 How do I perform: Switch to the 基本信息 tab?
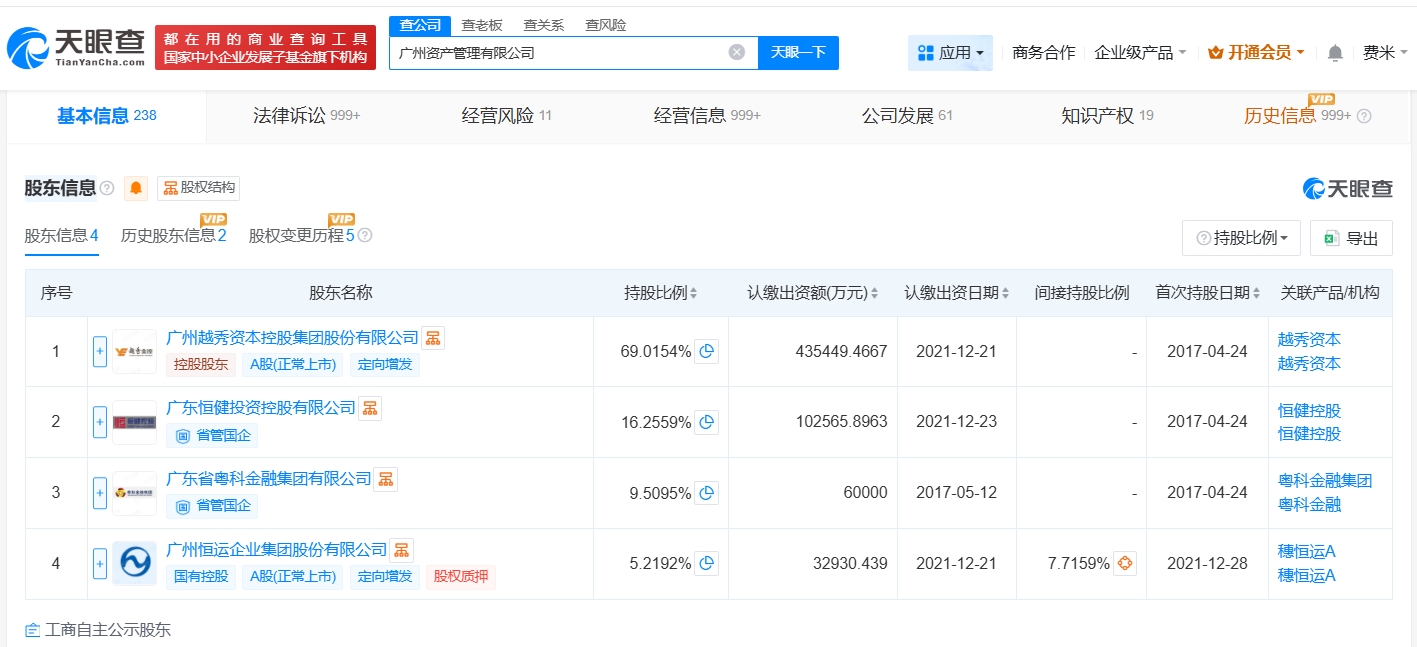pyautogui.click(x=107, y=116)
